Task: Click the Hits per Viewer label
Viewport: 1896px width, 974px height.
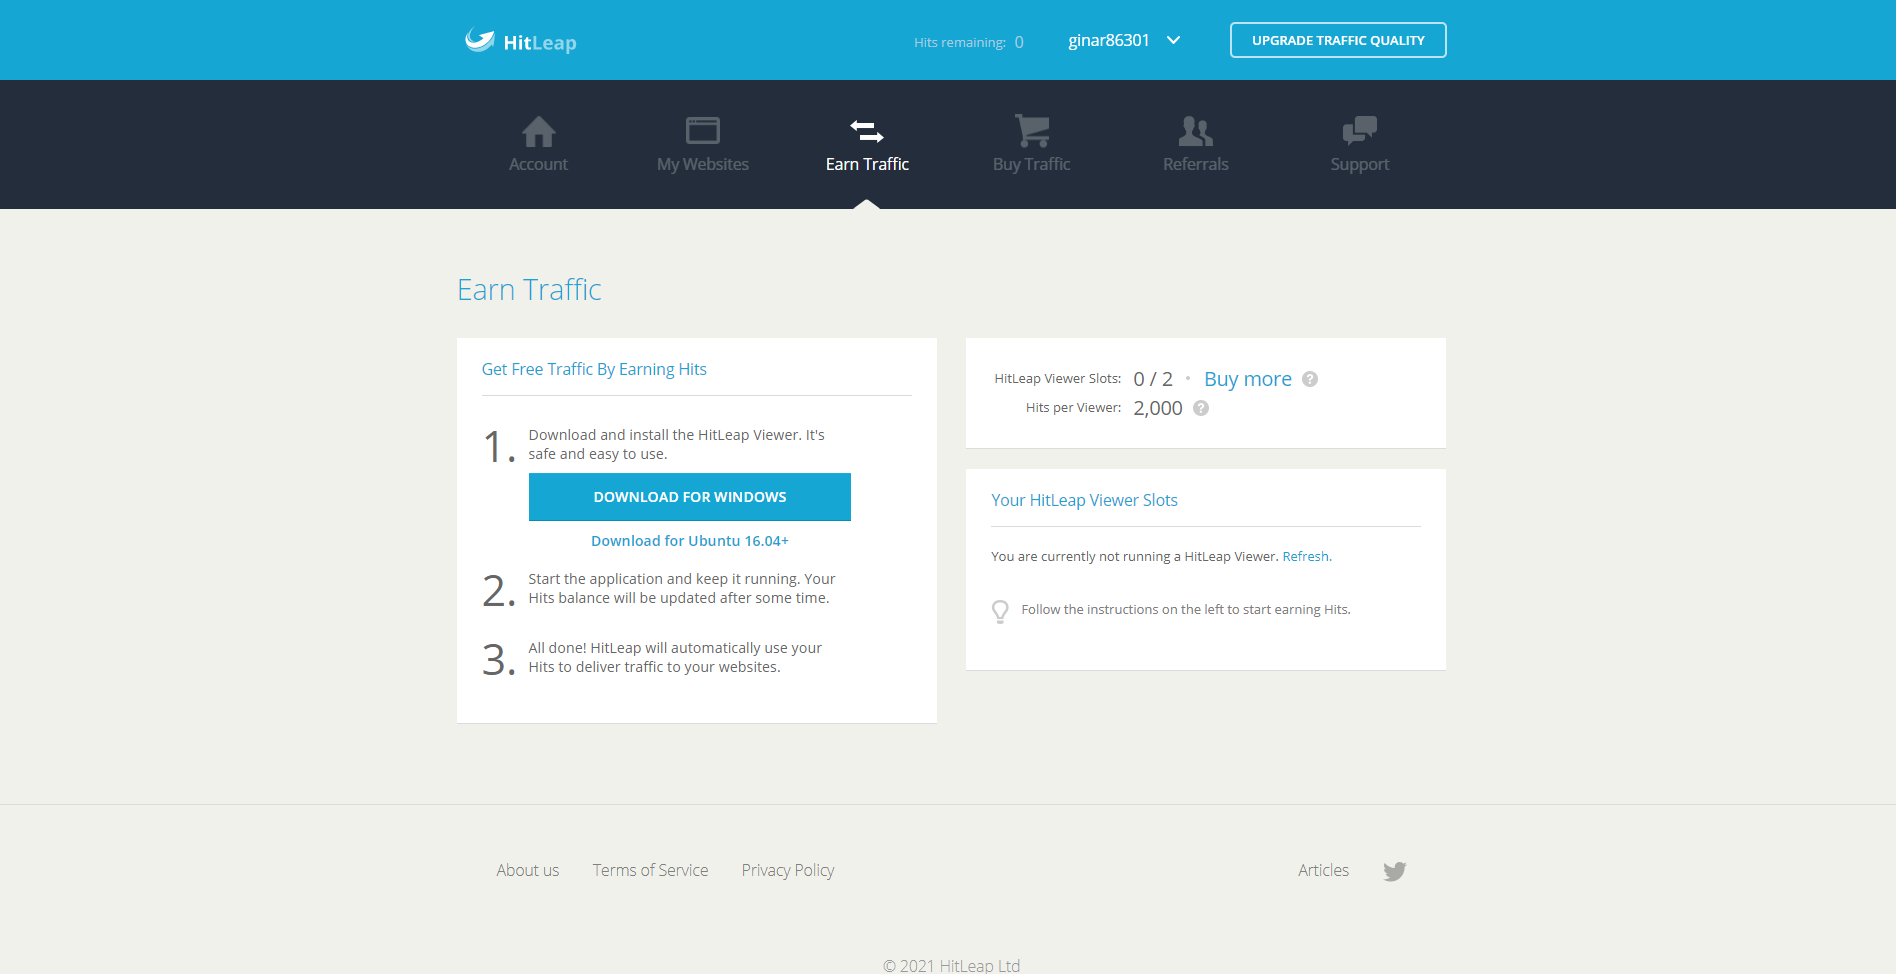Action: (x=1073, y=408)
